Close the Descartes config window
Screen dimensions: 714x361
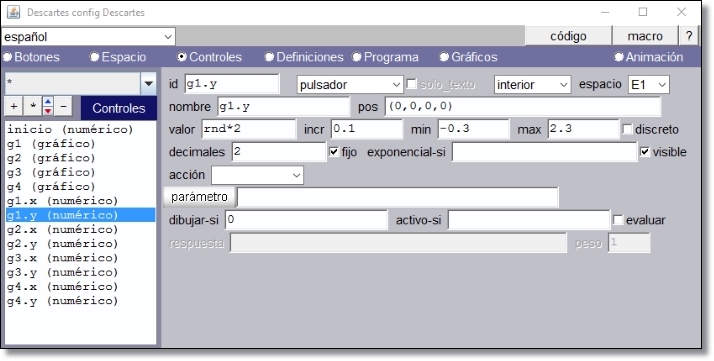pos(681,12)
